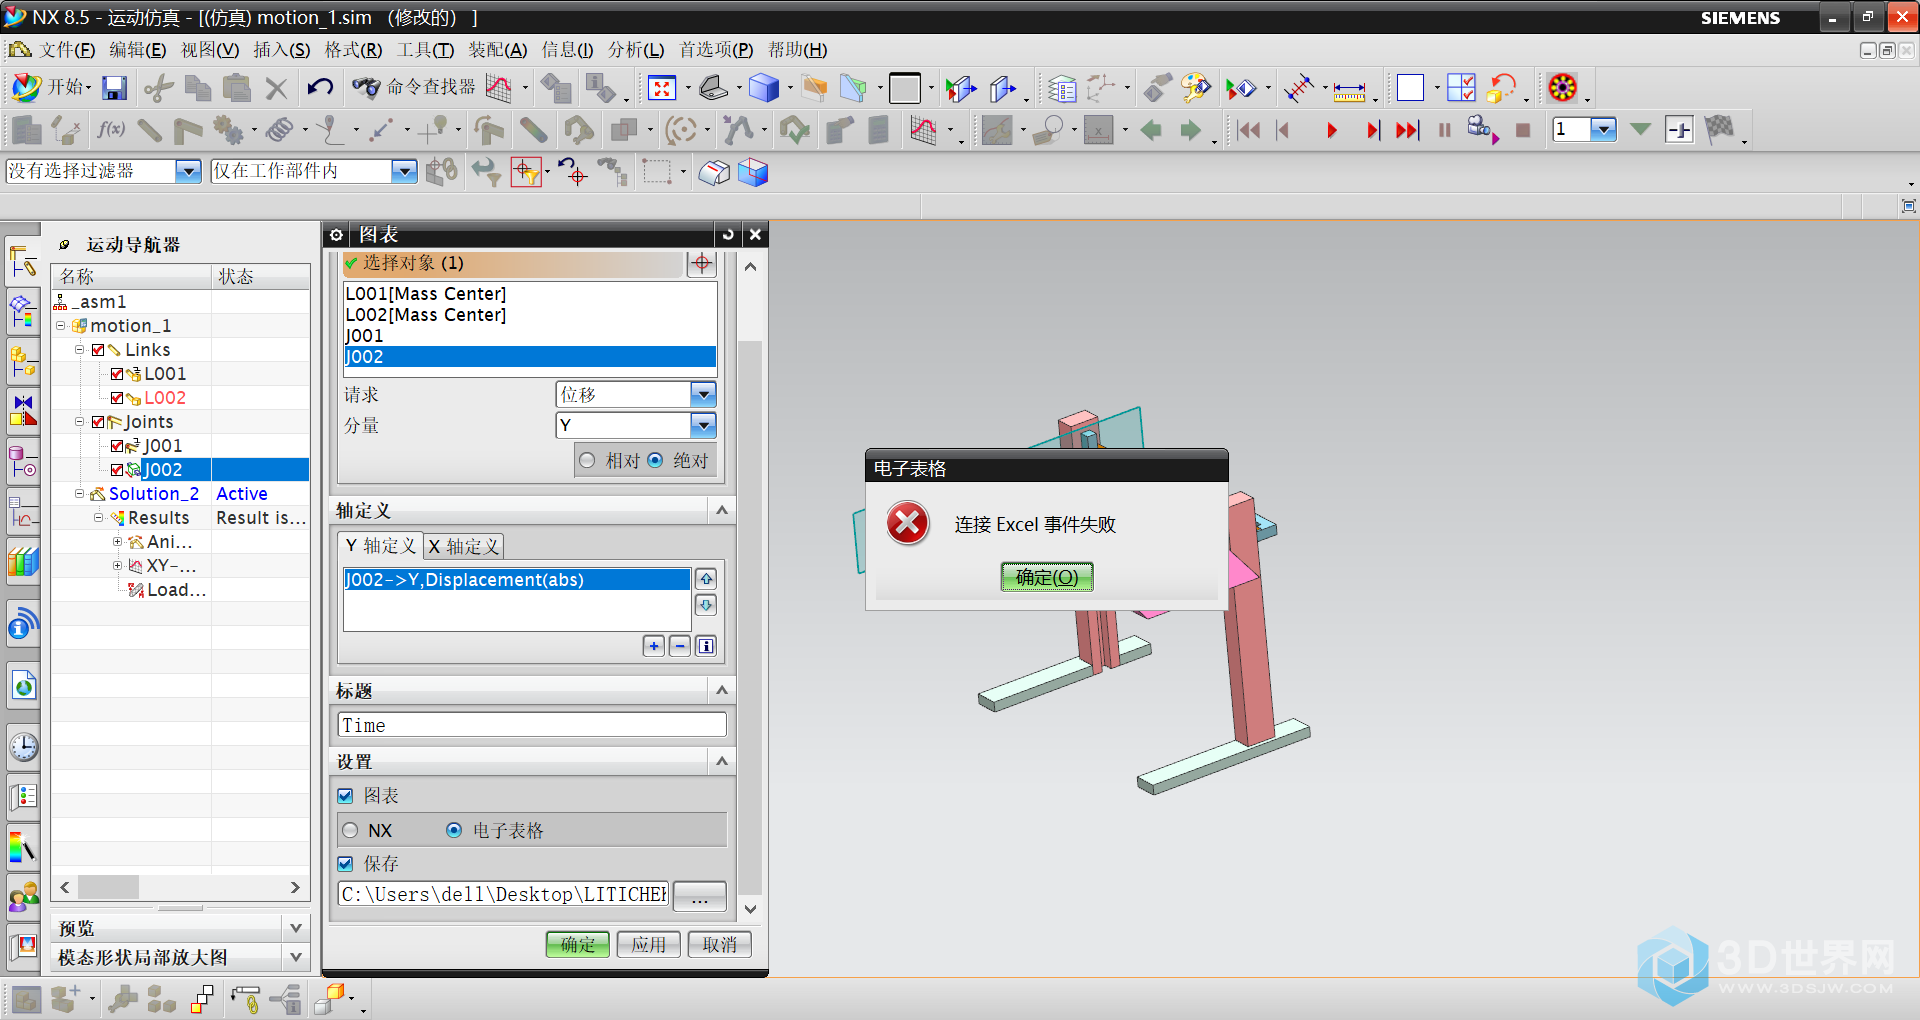Open the 分析(L) menu
This screenshot has height=1020, width=1920.
coord(636,50)
